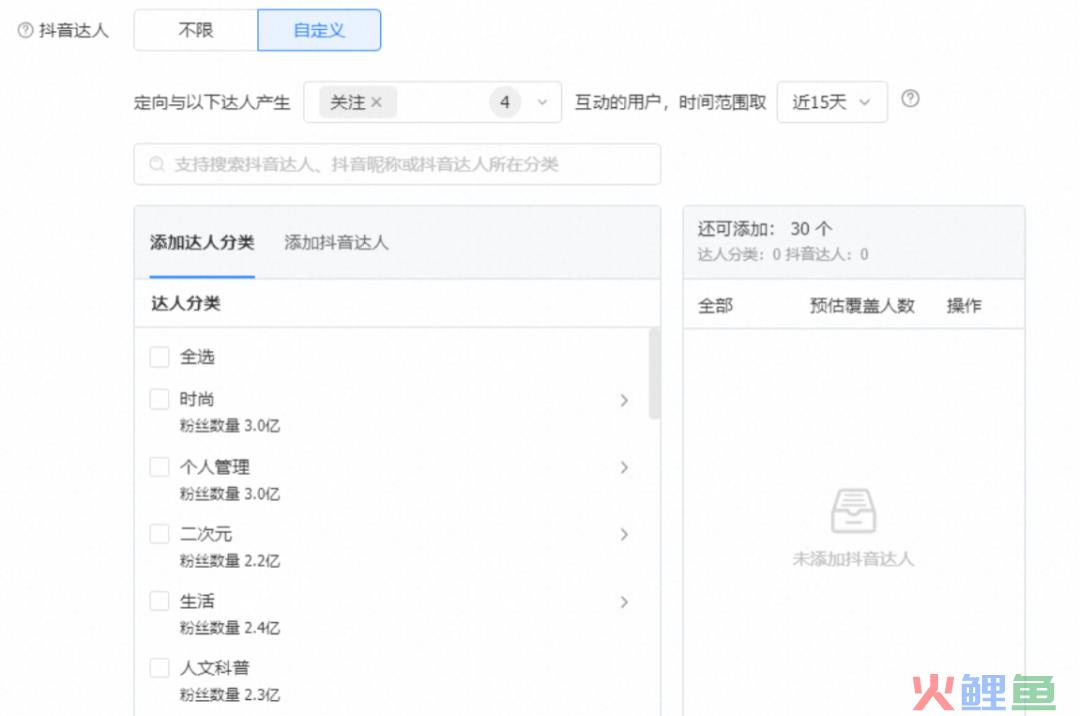Image resolution: width=1080 pixels, height=716 pixels.
Task: Click the 还可添加: 30 个 text
Action: tap(765, 229)
